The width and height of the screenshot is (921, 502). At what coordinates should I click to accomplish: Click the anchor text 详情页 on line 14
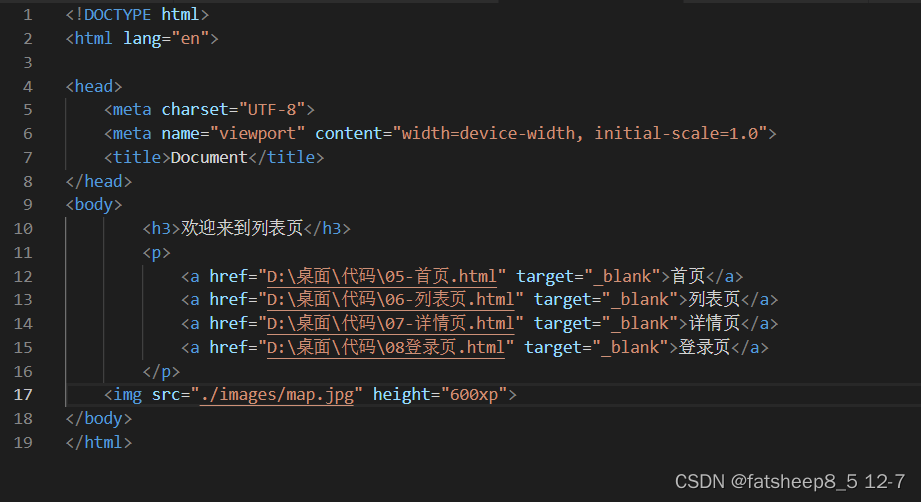click(714, 323)
